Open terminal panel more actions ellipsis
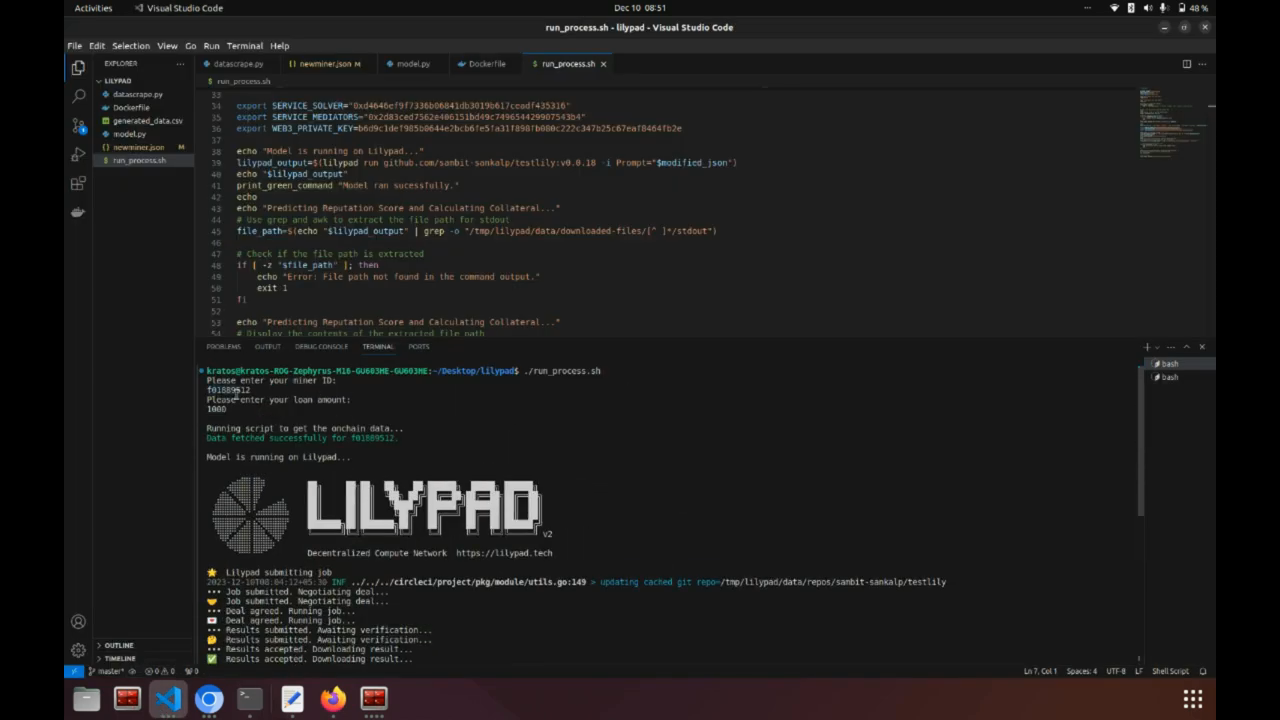This screenshot has height=720, width=1280. pyautogui.click(x=1171, y=347)
